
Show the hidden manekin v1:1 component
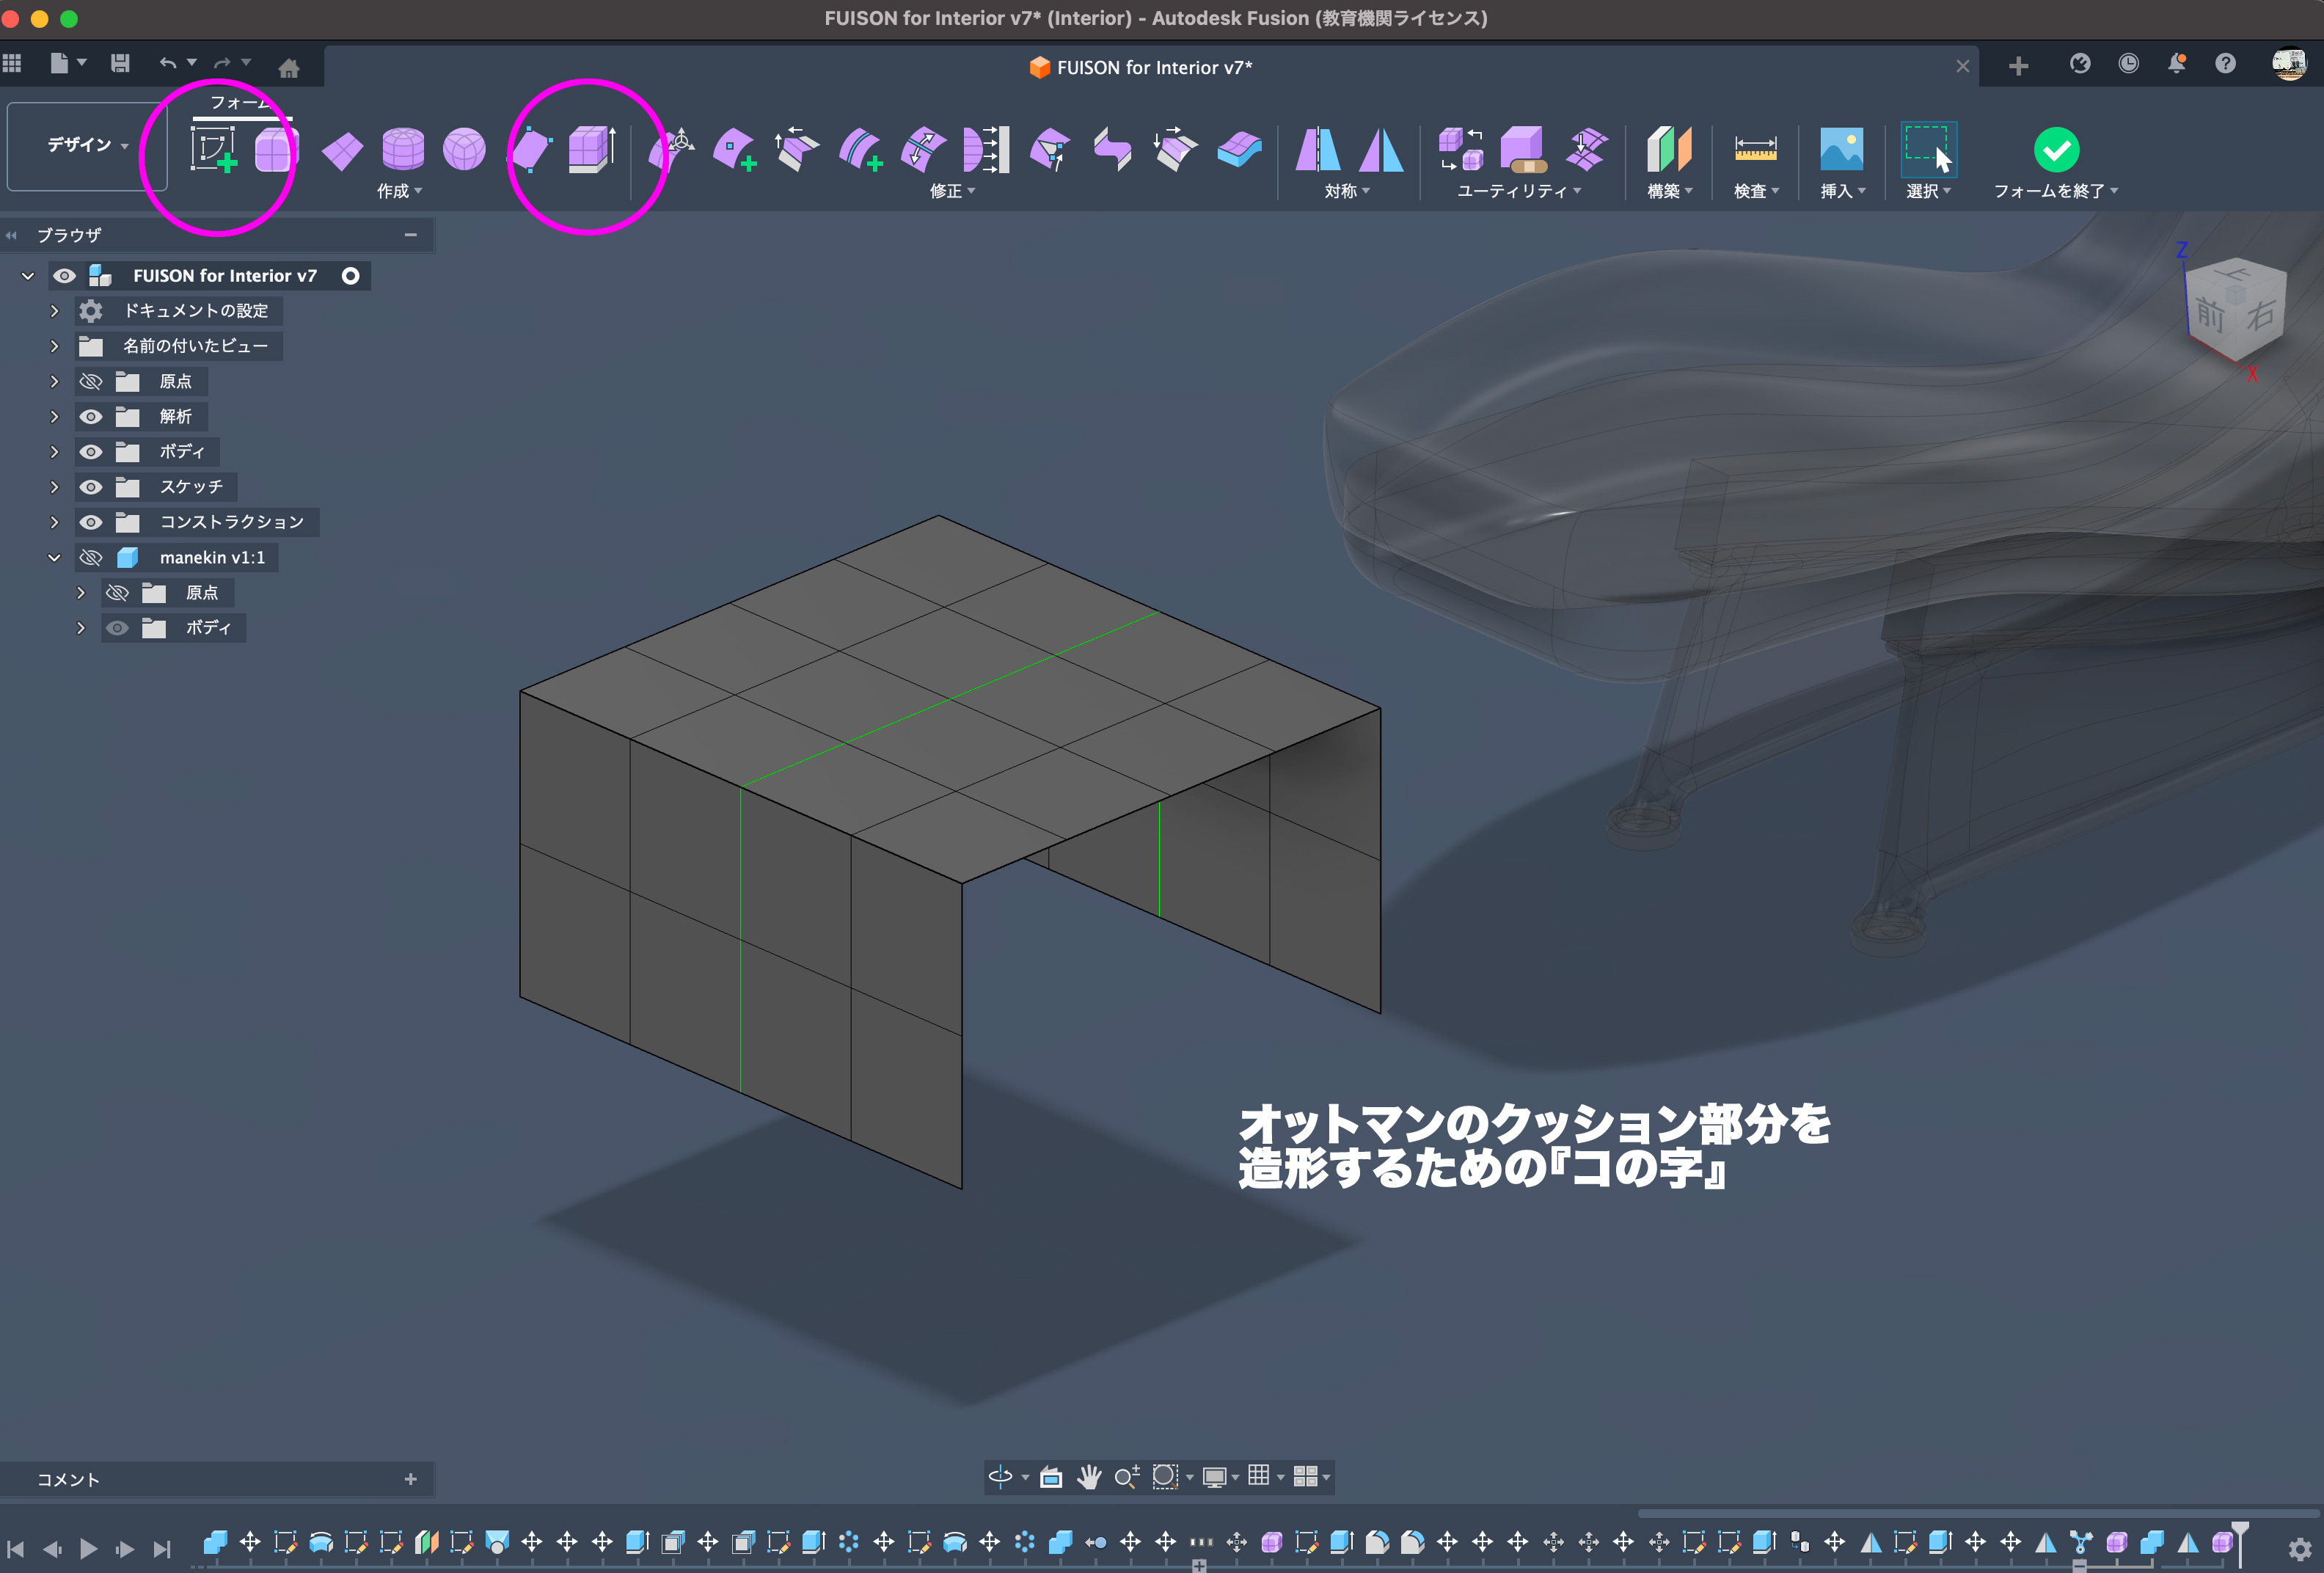(91, 558)
